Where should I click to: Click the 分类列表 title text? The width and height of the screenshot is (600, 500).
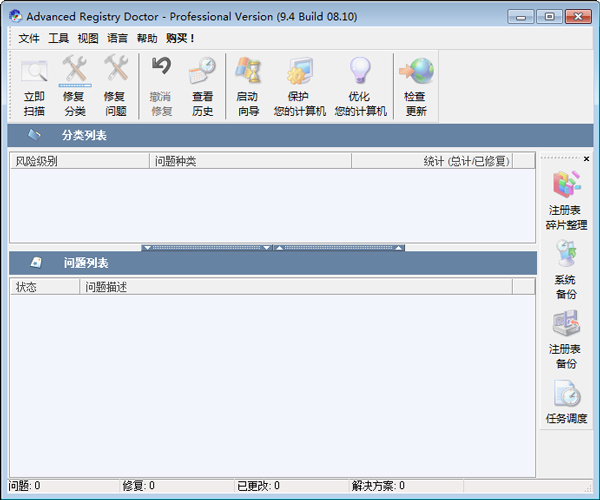[x=84, y=135]
